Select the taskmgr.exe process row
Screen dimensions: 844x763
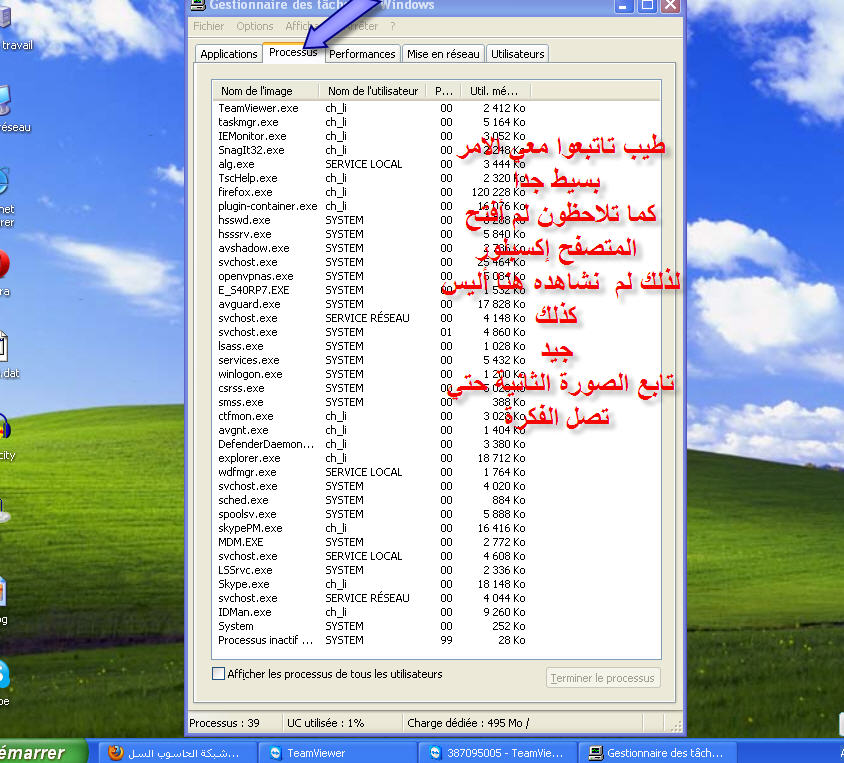click(x=248, y=122)
